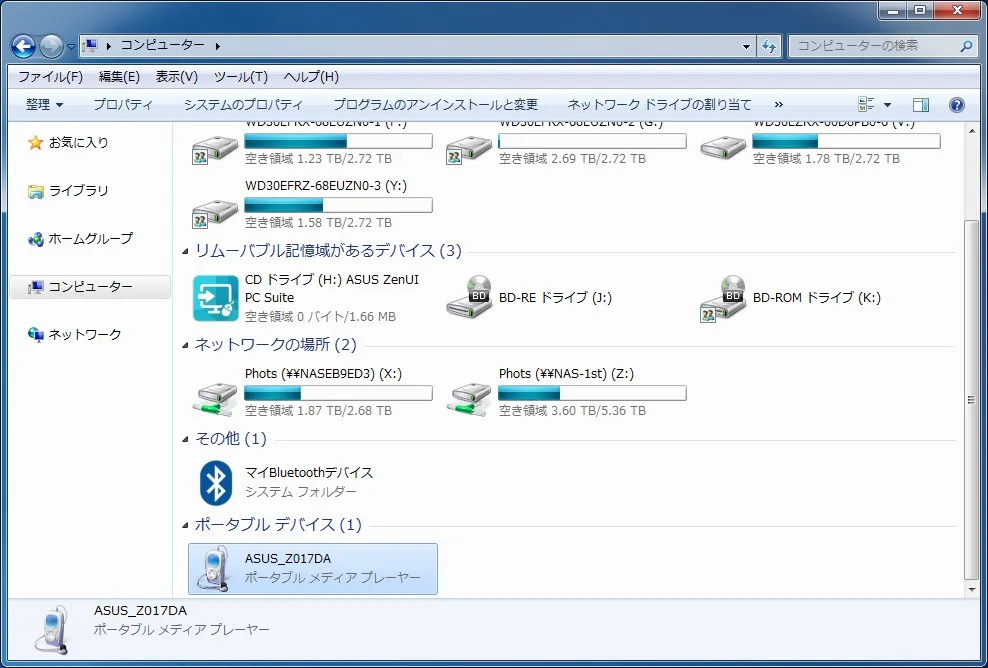
Task: Click drive icon with 1.78 TB free
Action: point(723,149)
